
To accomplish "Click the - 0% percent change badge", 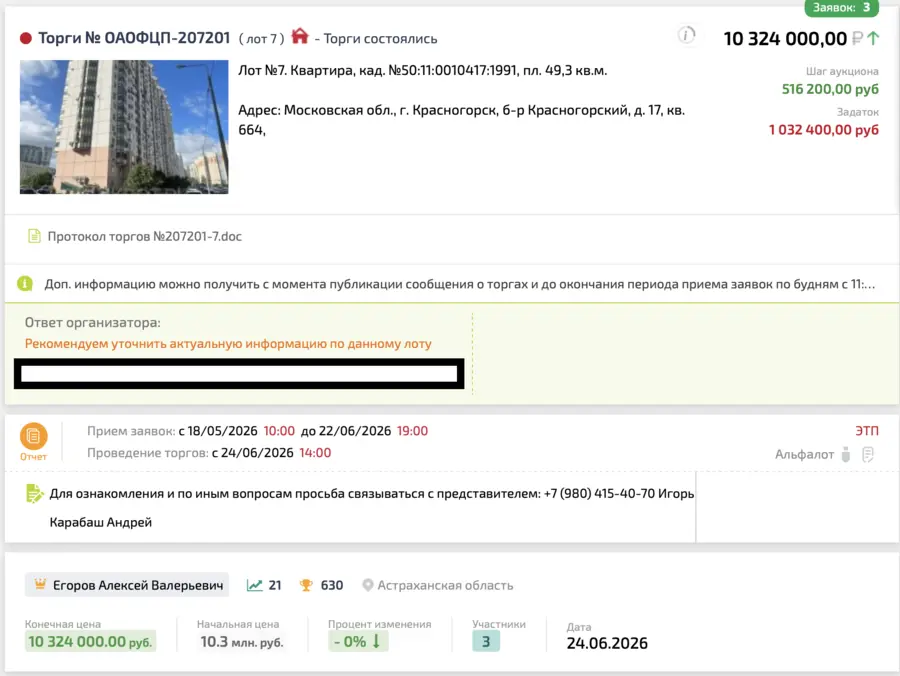I will point(358,641).
